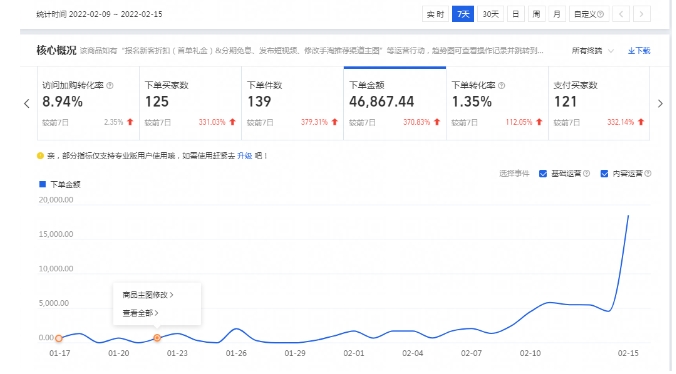Image resolution: width=676 pixels, height=374 pixels.
Task: Click the 选择事件 label
Action: tap(514, 174)
